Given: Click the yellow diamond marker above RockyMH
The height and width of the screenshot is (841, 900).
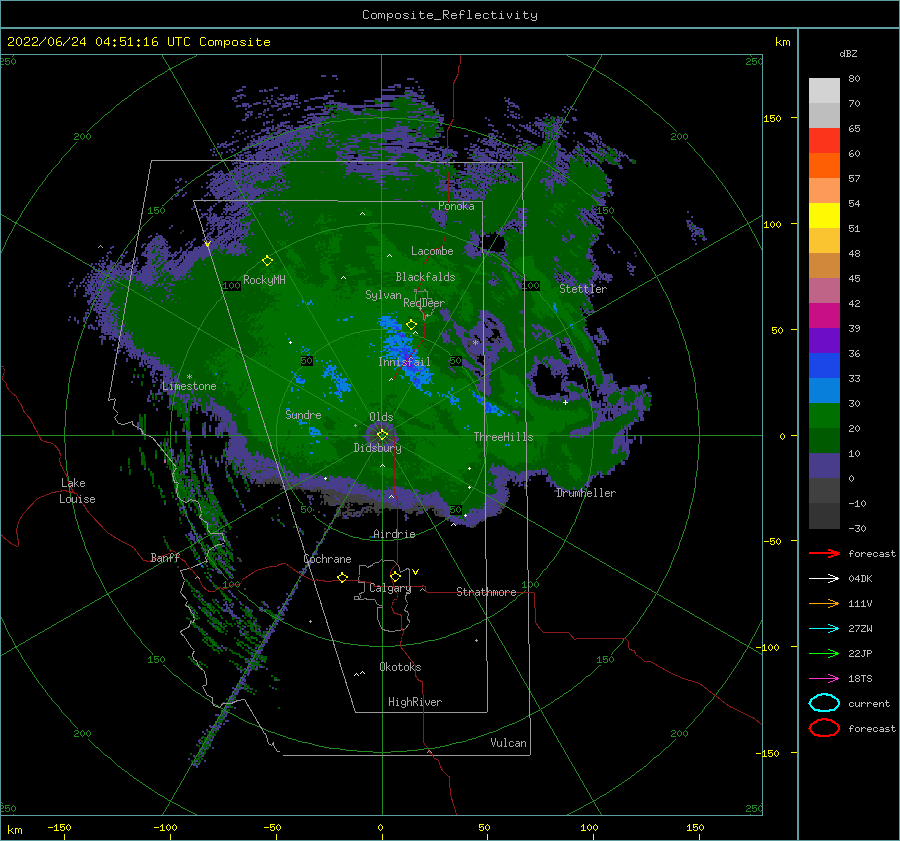Looking at the screenshot, I should coord(267,261).
